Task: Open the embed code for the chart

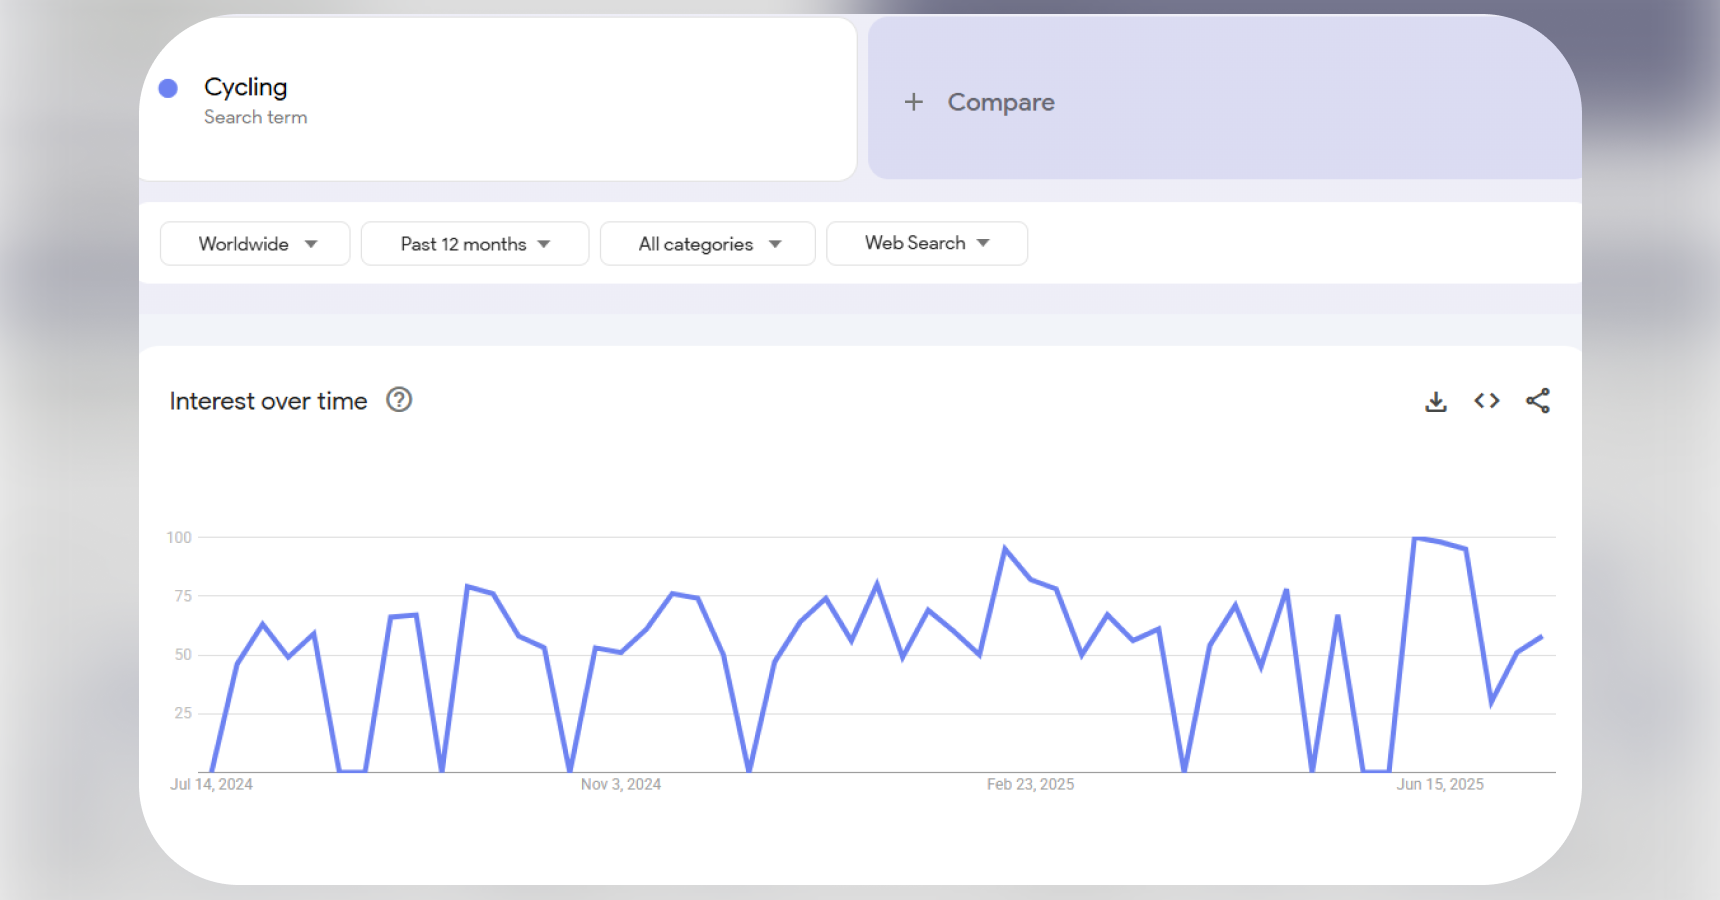Action: 1487,400
